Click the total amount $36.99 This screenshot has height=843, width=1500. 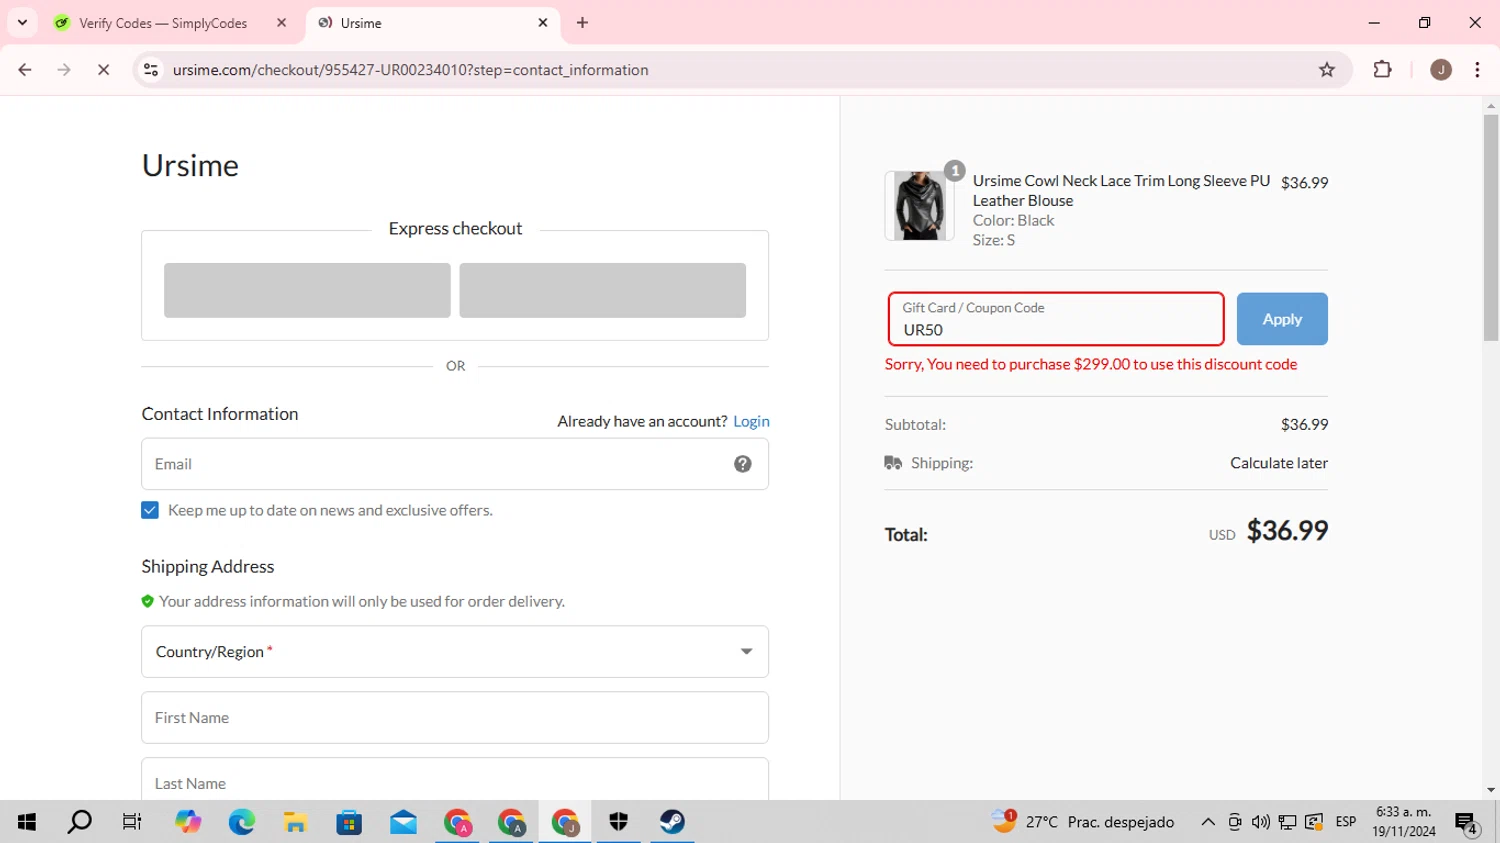pyautogui.click(x=1287, y=531)
